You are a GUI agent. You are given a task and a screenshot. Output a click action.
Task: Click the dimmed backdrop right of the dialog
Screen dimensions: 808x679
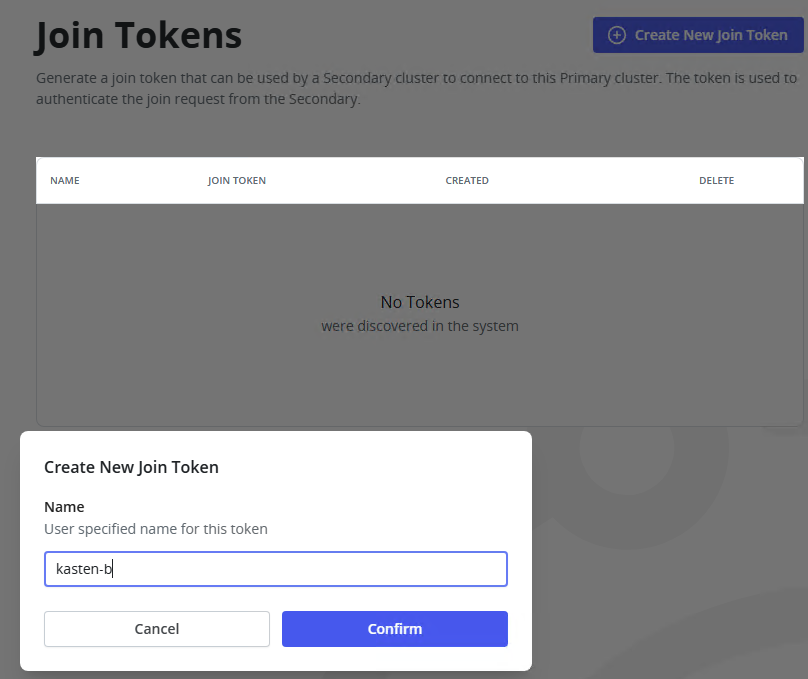point(670,550)
